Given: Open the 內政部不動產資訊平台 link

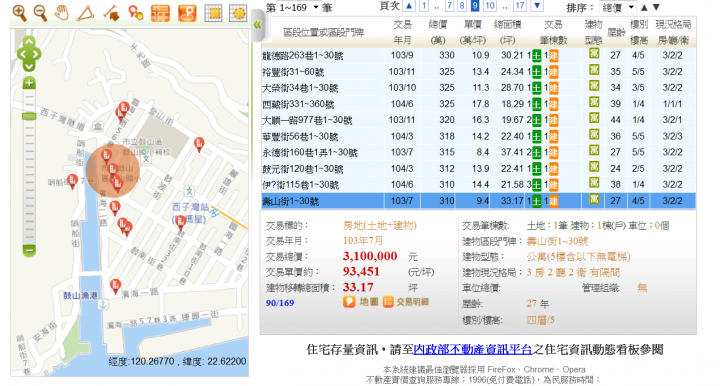Looking at the screenshot, I should [x=472, y=350].
